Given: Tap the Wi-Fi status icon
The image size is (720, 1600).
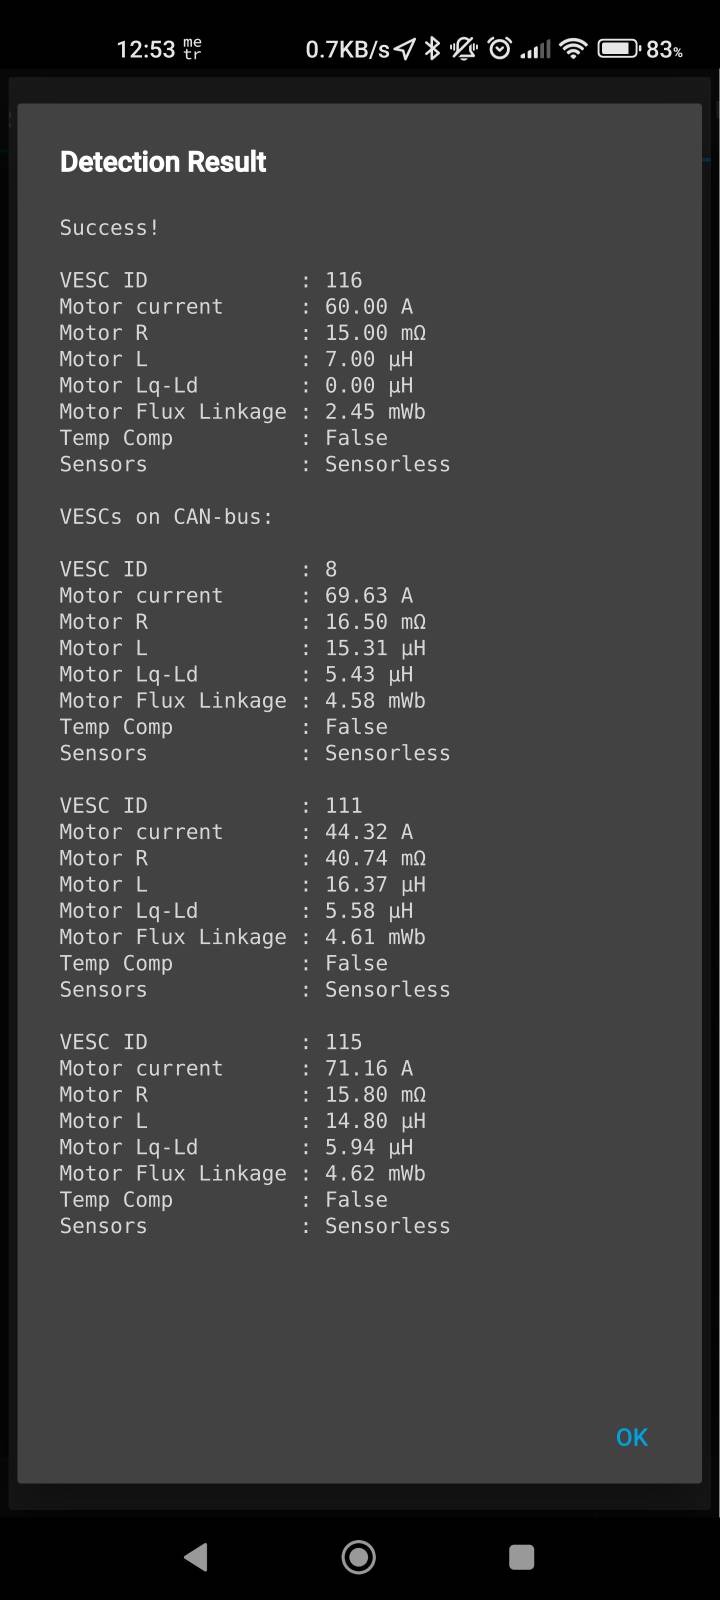Looking at the screenshot, I should 573,49.
